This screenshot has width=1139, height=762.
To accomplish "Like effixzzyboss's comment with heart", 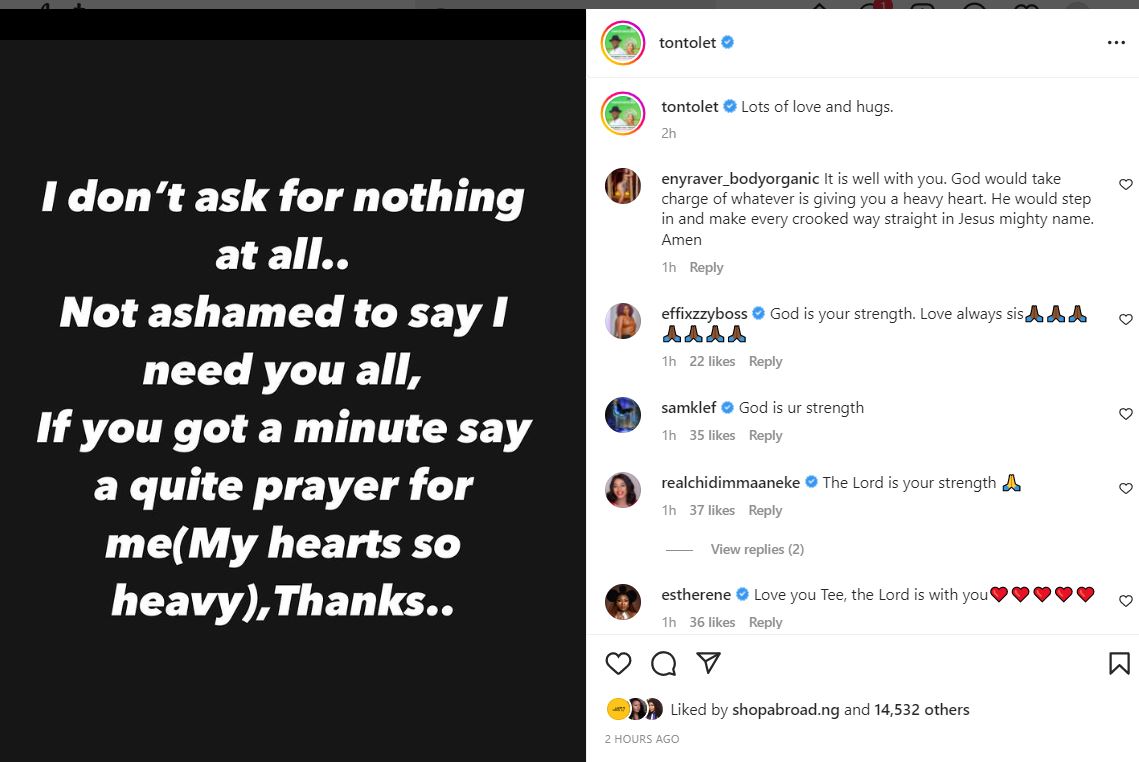I will [x=1126, y=320].
